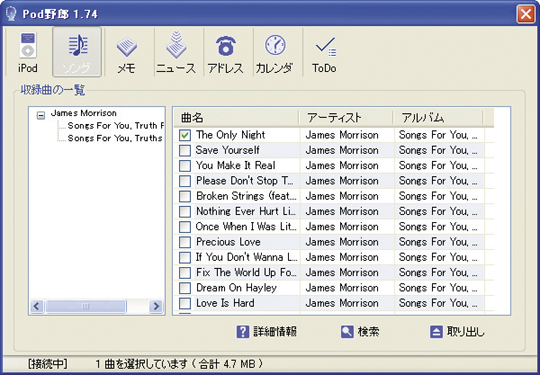540x375 pixels.
Task: Select James Morrison artist in tree
Action: point(84,113)
